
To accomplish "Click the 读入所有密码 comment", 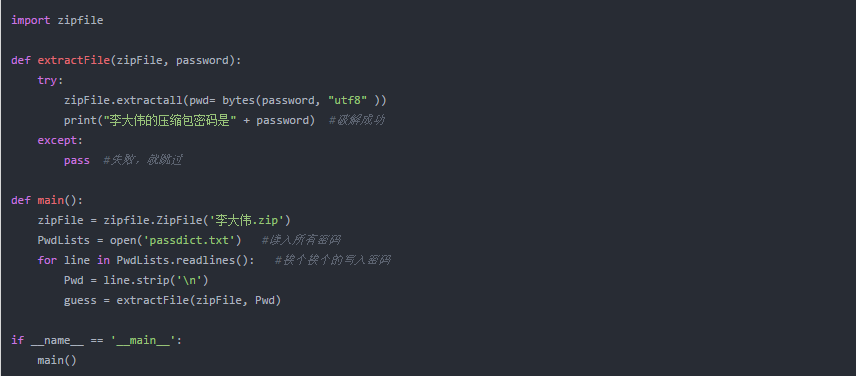I will (302, 240).
